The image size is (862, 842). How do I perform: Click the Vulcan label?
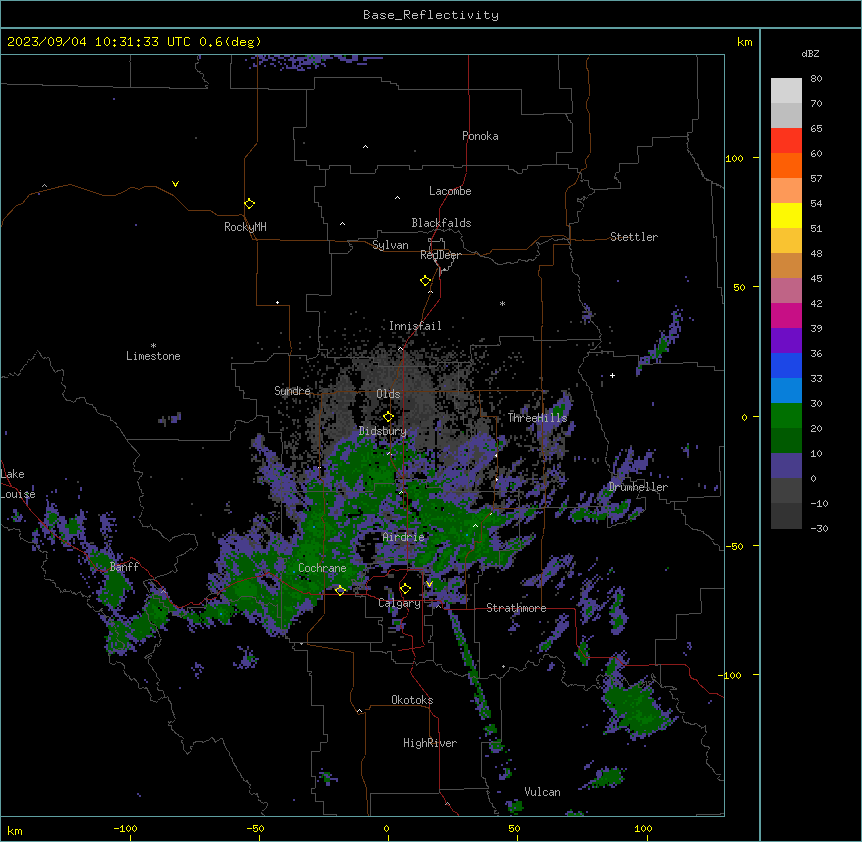[x=543, y=792]
